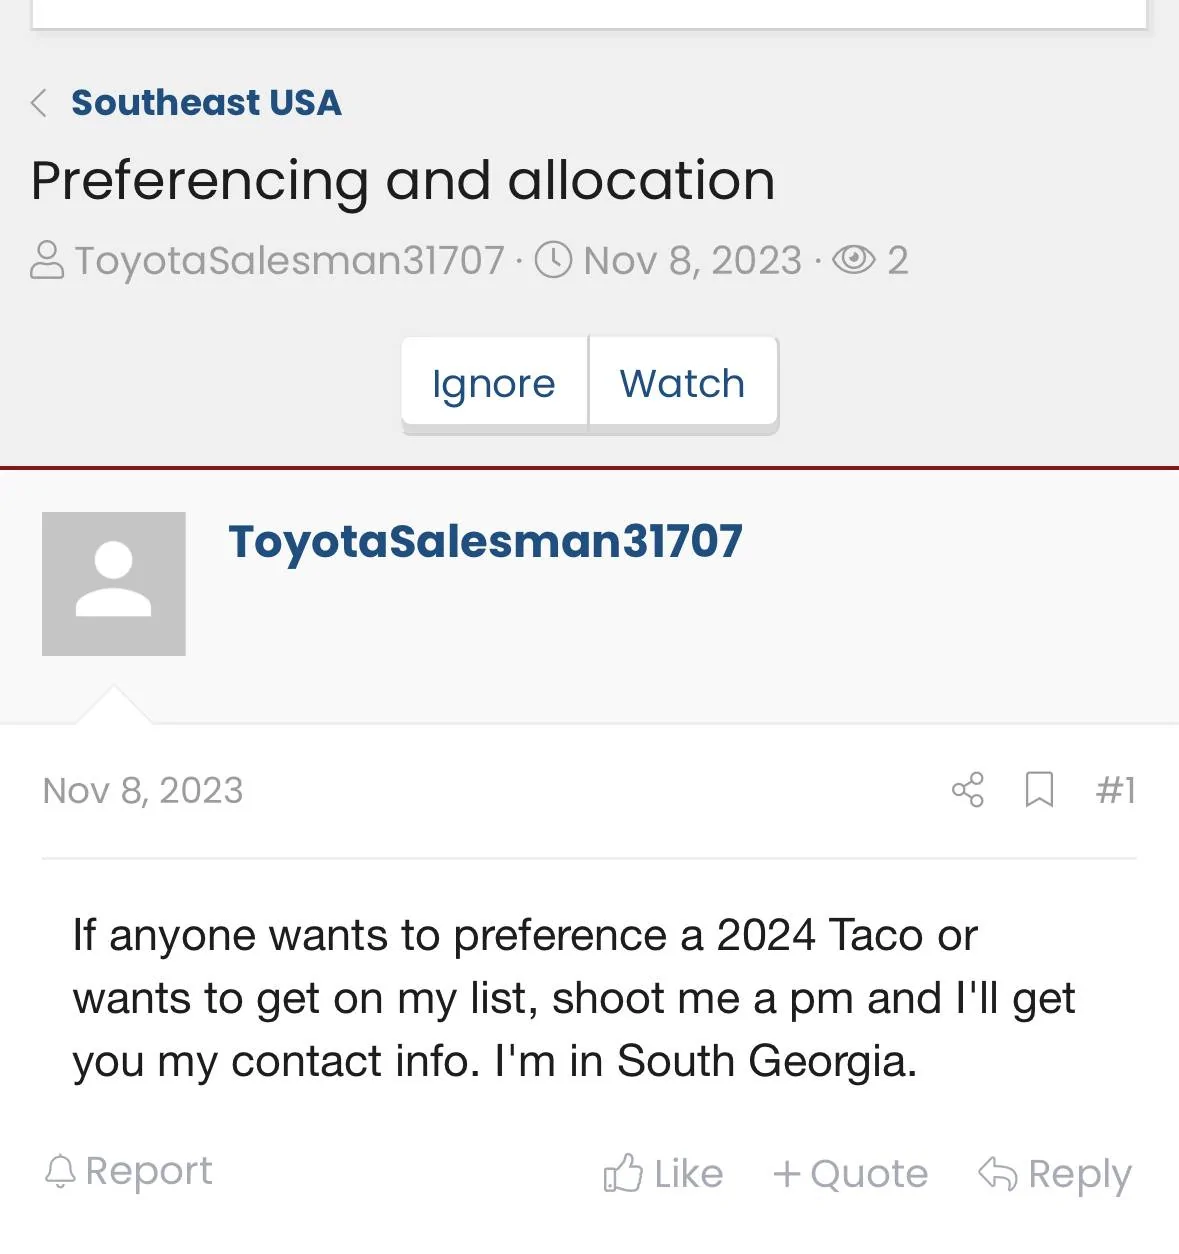Open the bold ToyotaSalesman31707 profile name
Viewport: 1179px width, 1254px height.
click(485, 542)
